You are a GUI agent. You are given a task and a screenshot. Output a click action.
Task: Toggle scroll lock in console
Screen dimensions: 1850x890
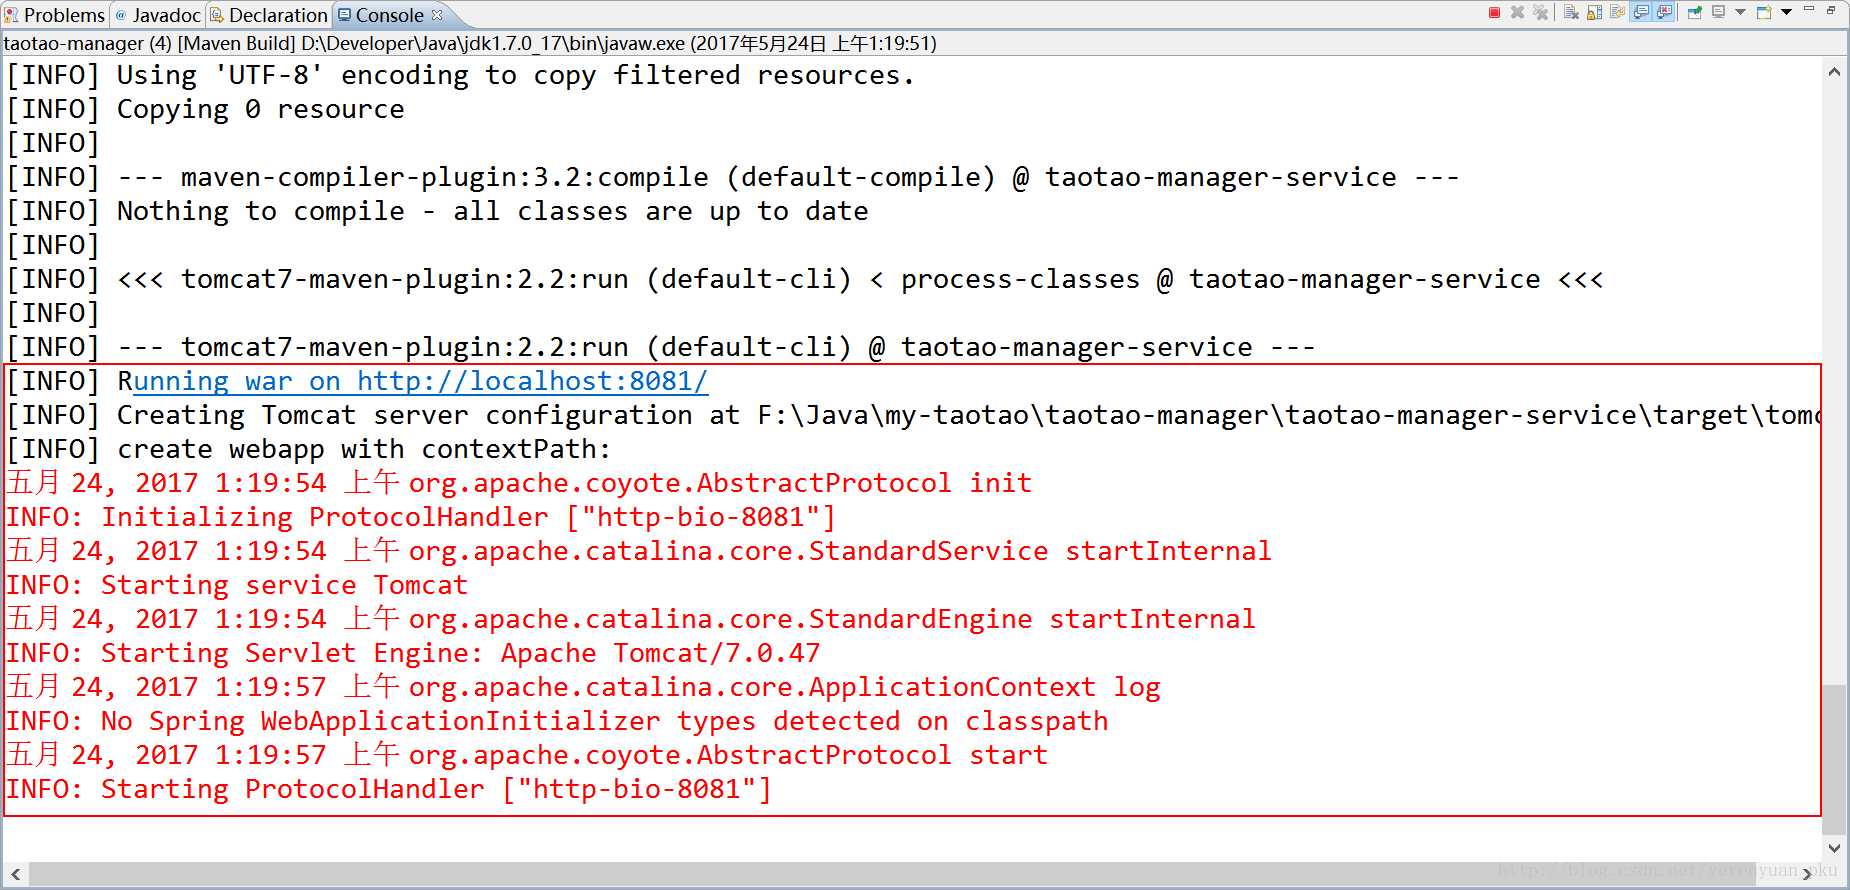click(1594, 12)
